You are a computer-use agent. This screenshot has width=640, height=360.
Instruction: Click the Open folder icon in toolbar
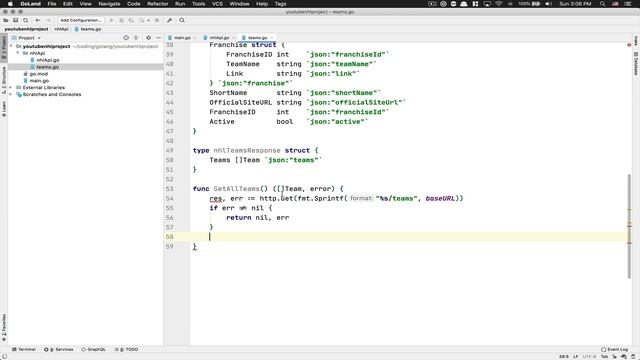(6, 20)
